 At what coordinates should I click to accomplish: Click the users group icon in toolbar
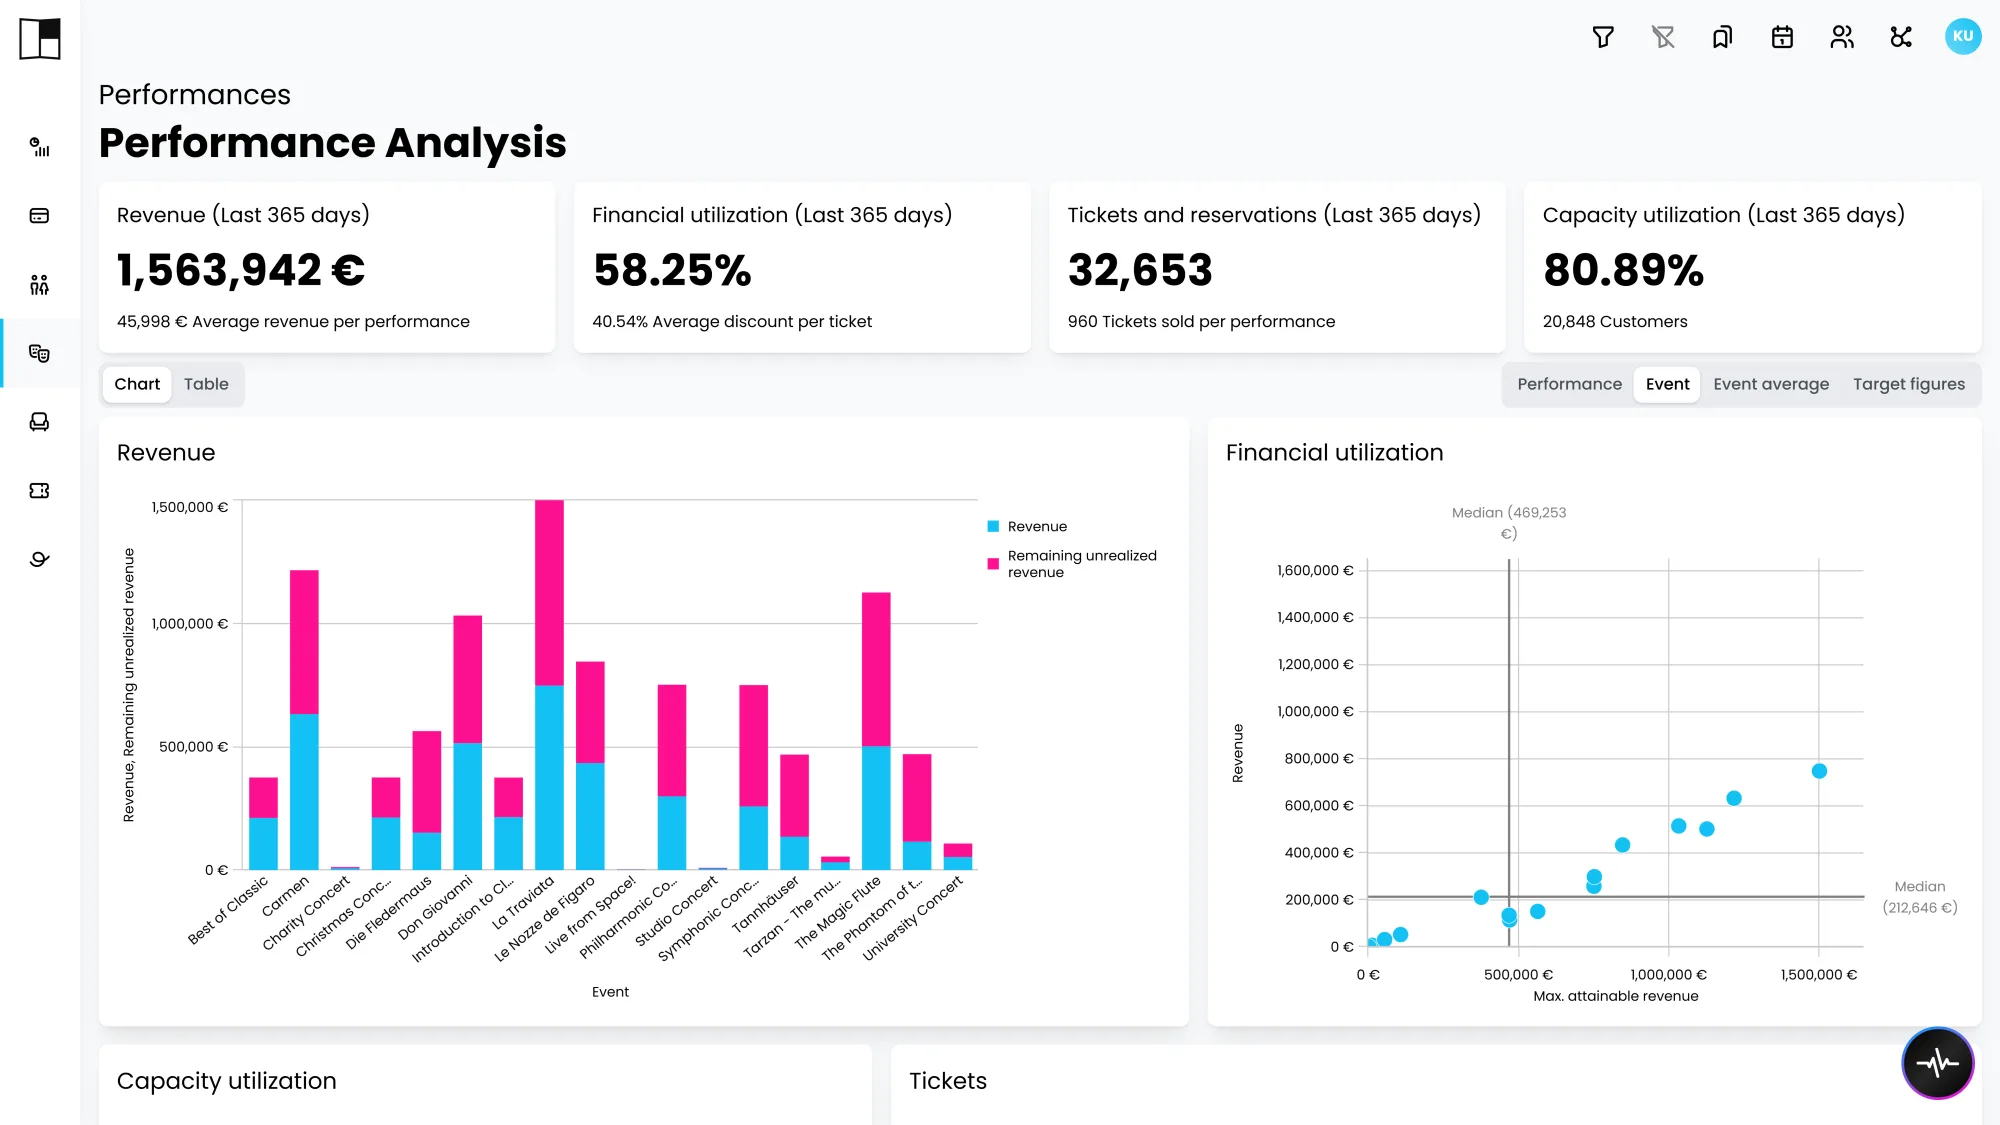(1842, 37)
